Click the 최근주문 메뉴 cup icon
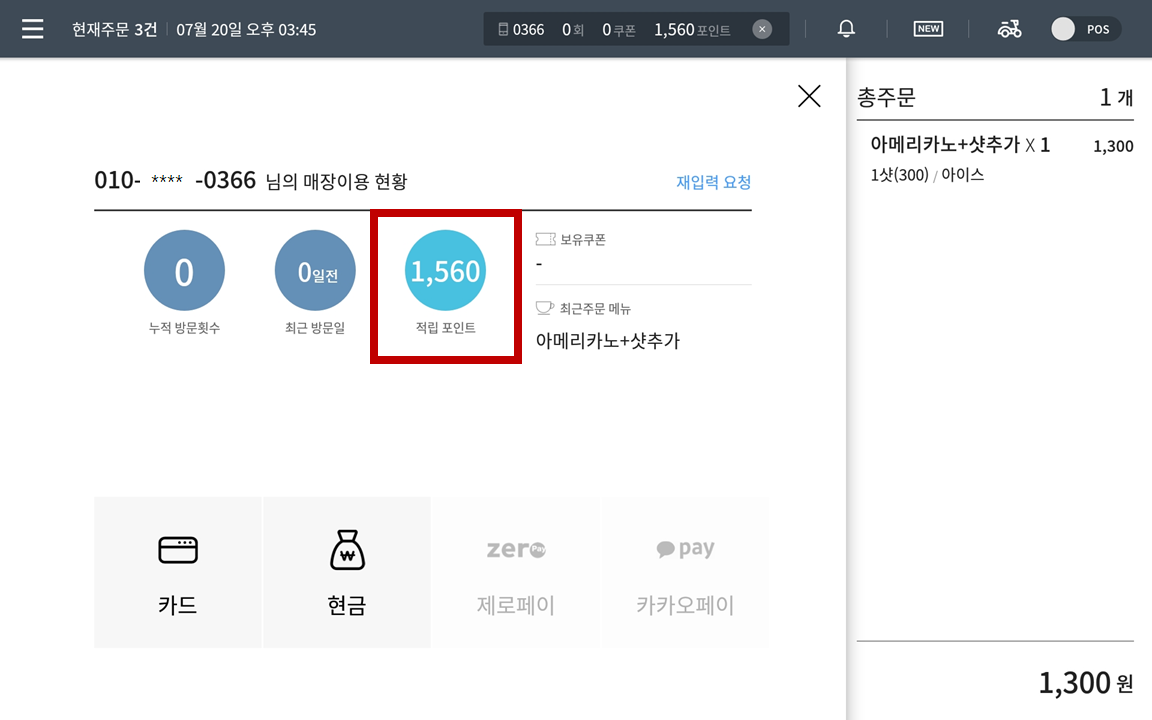The height and width of the screenshot is (720, 1152). [544, 308]
